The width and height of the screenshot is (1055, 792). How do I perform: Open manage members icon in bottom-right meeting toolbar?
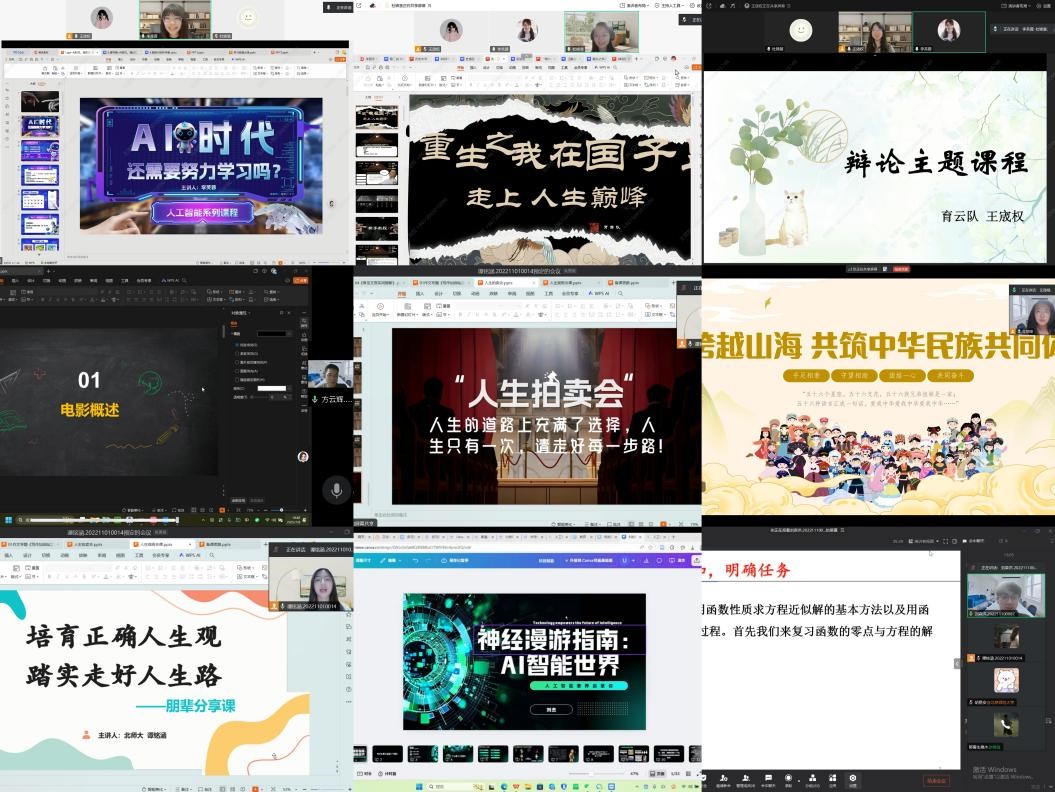(746, 778)
